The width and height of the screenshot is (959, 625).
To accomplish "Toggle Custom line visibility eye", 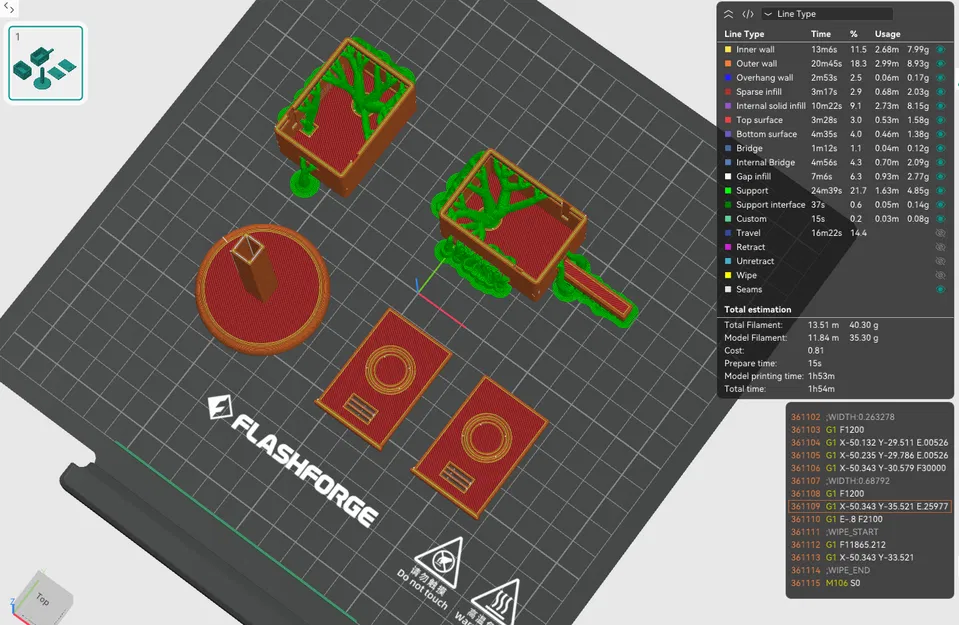I will pyautogui.click(x=941, y=218).
